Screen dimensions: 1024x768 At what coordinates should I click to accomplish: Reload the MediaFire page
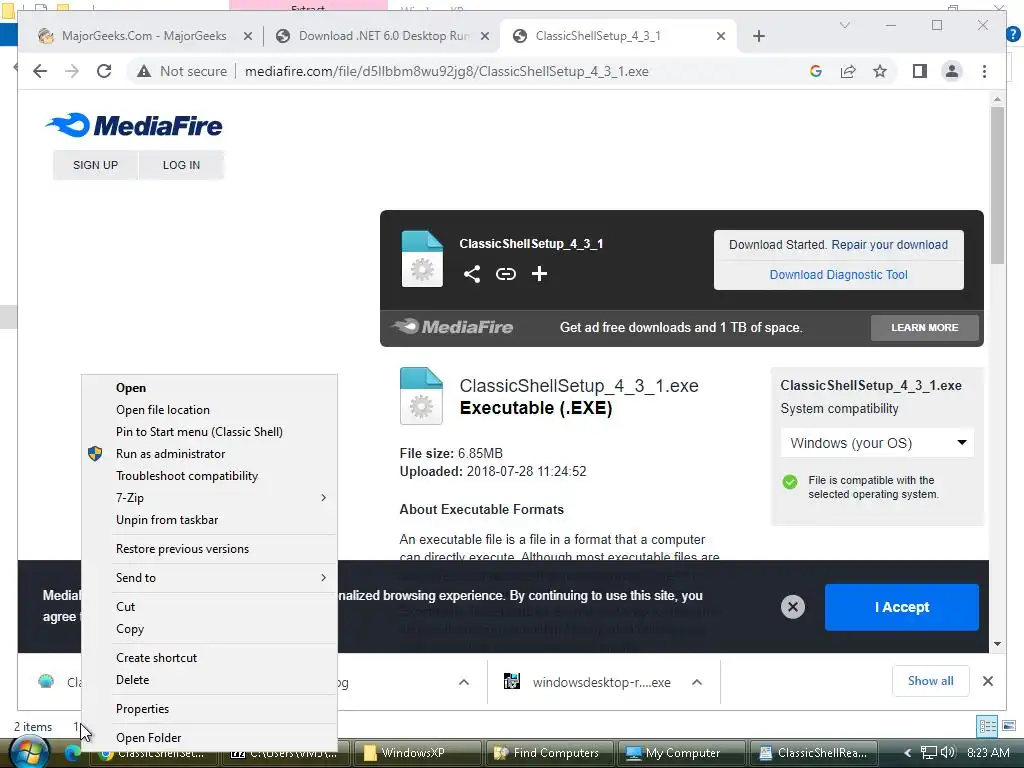(x=104, y=71)
